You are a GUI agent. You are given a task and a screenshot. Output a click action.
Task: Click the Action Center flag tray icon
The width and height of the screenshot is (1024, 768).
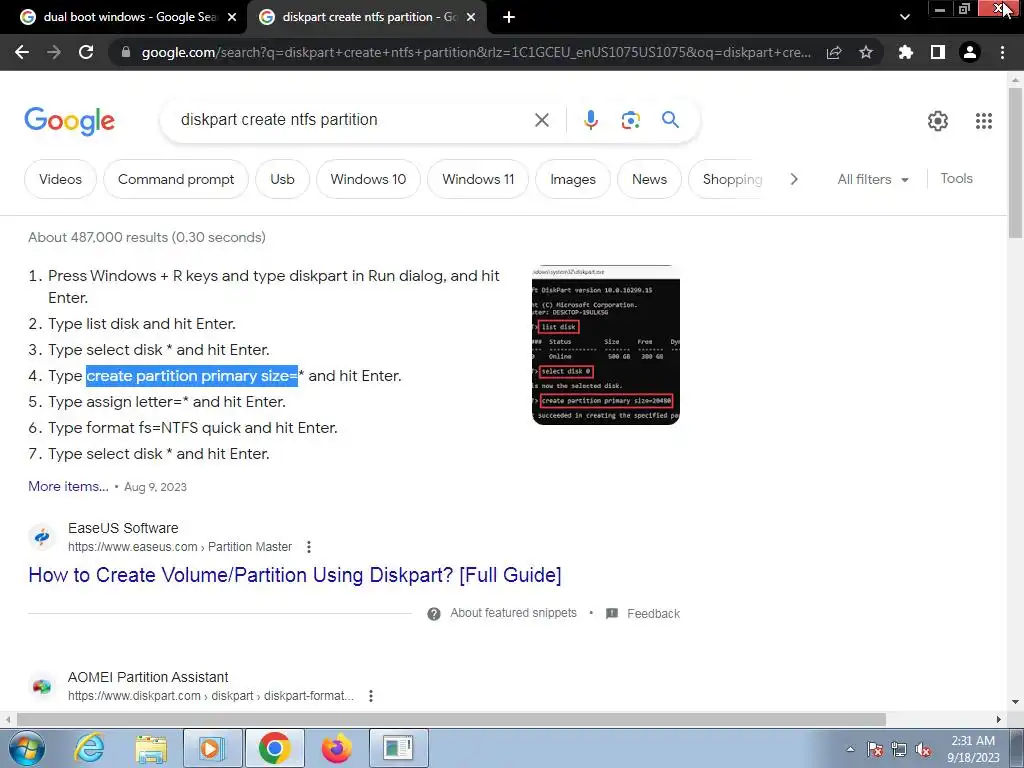[874, 750]
